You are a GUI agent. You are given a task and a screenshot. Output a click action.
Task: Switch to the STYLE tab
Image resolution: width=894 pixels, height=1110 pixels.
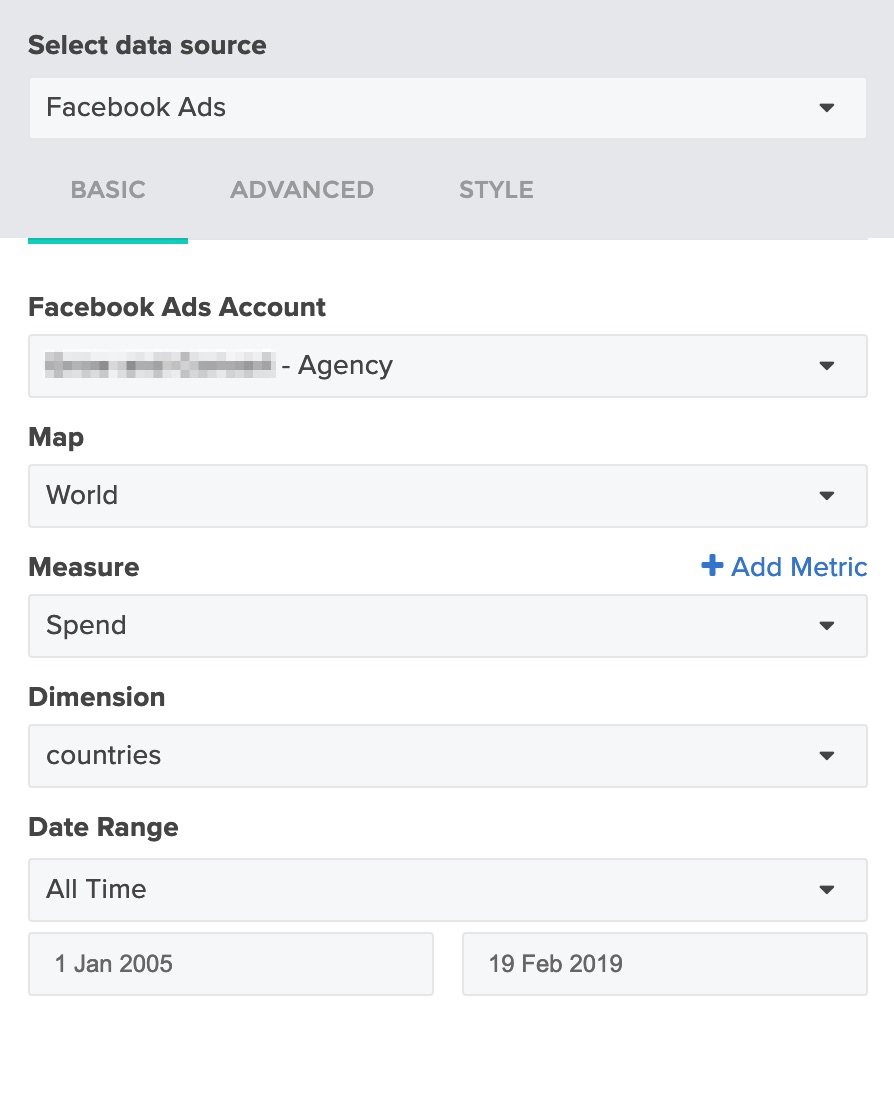pos(496,190)
